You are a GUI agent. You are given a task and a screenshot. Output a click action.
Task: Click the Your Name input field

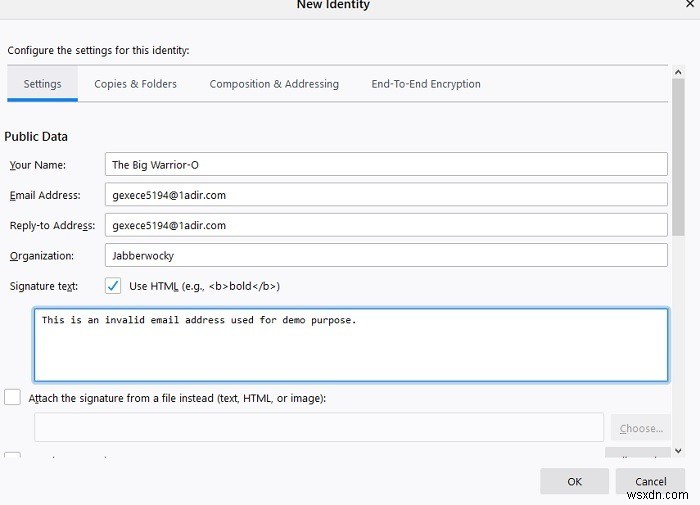[x=386, y=164]
